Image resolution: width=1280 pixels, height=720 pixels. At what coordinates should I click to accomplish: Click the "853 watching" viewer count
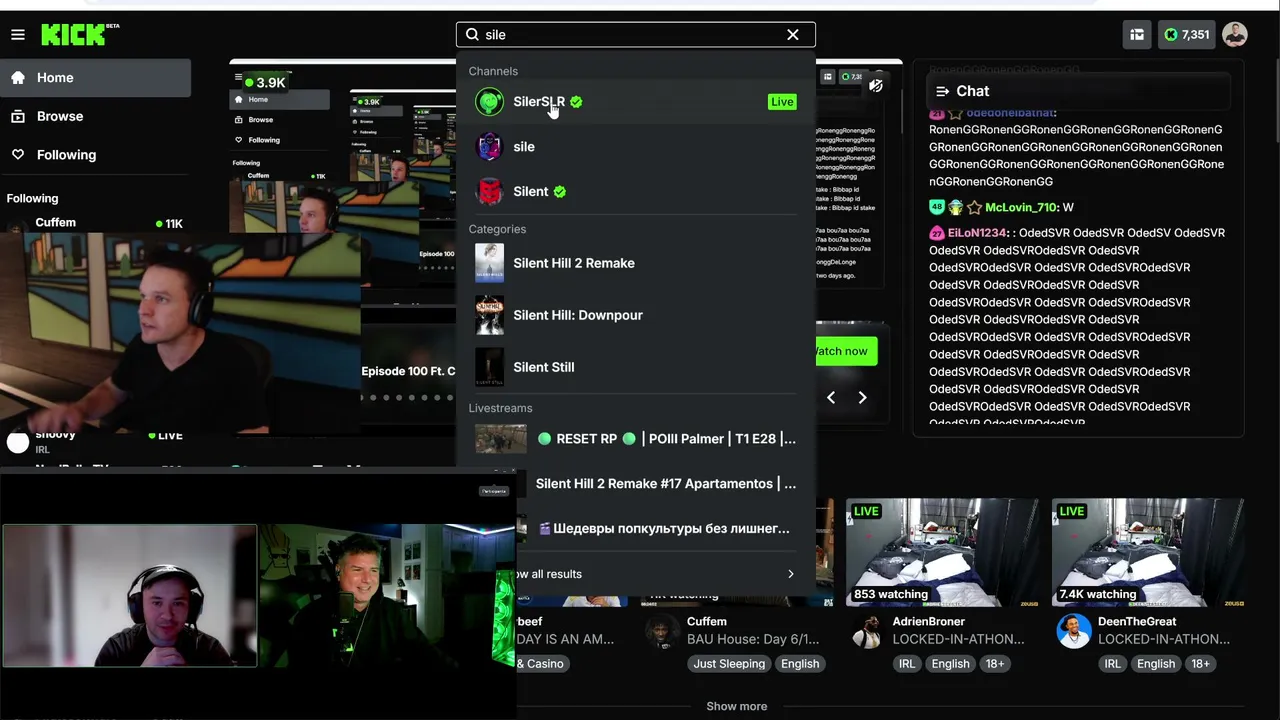pos(891,594)
